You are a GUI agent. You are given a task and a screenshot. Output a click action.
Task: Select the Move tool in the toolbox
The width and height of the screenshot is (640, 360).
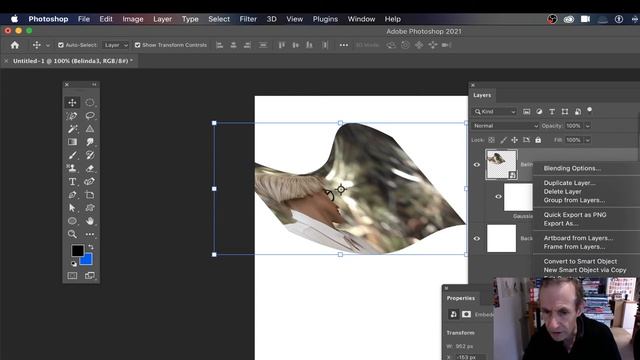(x=72, y=102)
